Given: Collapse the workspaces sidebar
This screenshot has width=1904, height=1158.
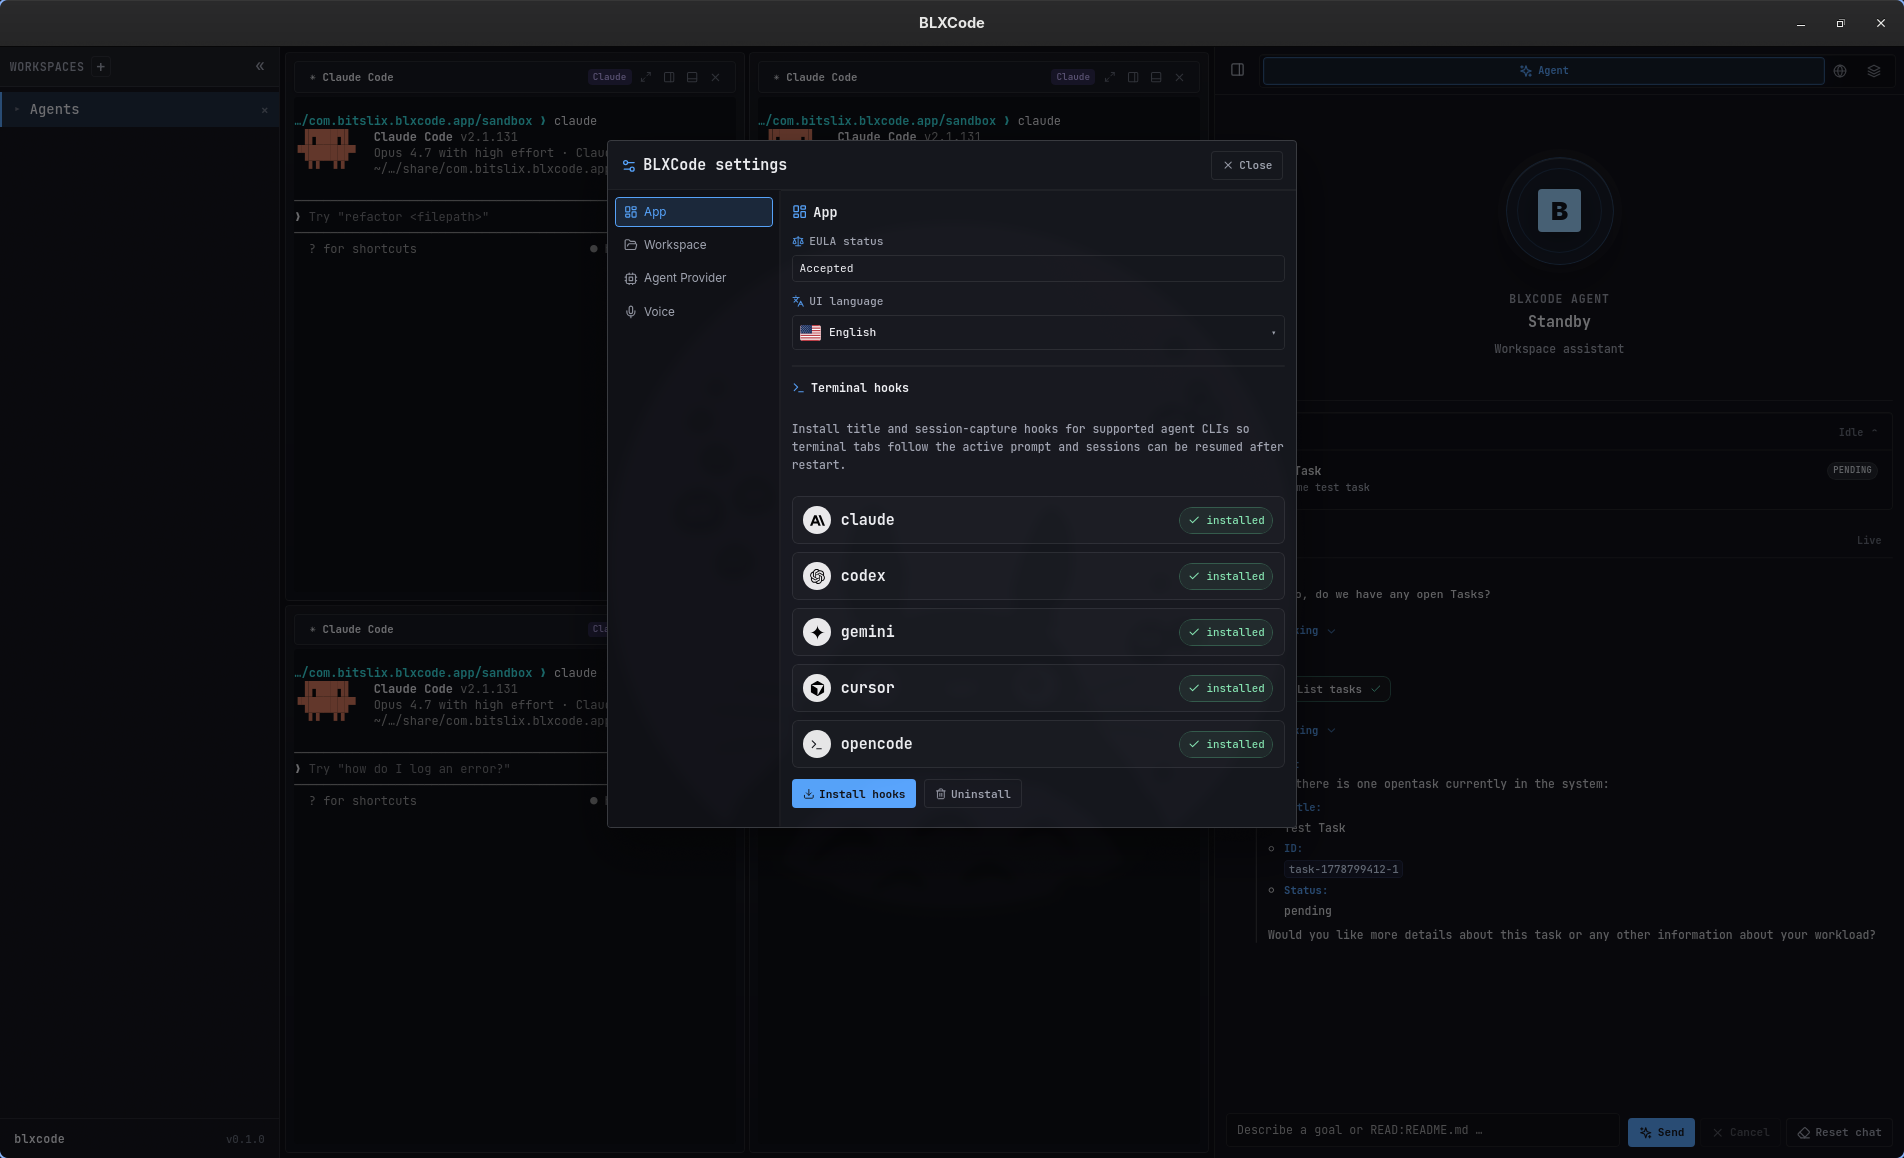Looking at the screenshot, I should click(260, 66).
